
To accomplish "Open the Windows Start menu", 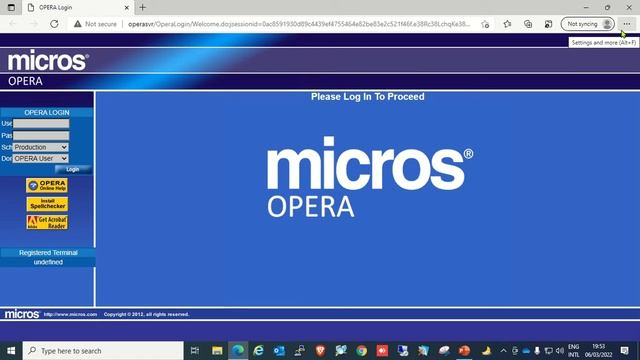I will 11,351.
